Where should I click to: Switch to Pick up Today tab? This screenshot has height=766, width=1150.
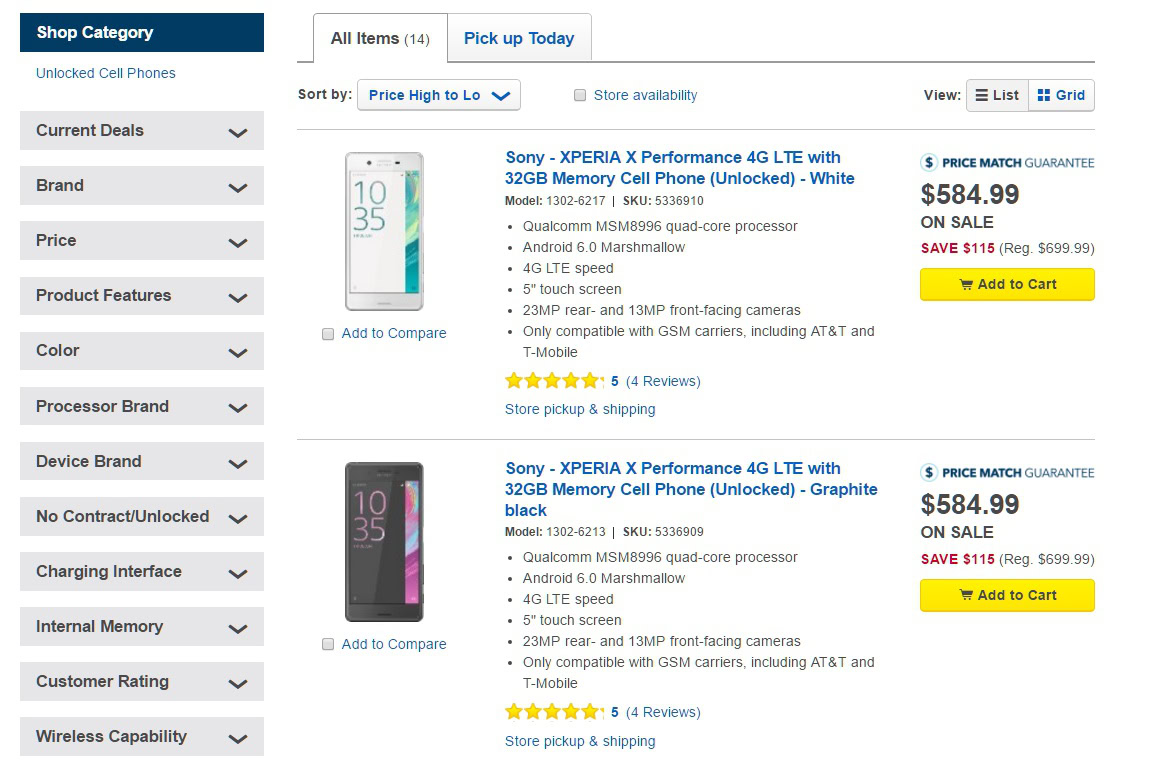point(519,39)
